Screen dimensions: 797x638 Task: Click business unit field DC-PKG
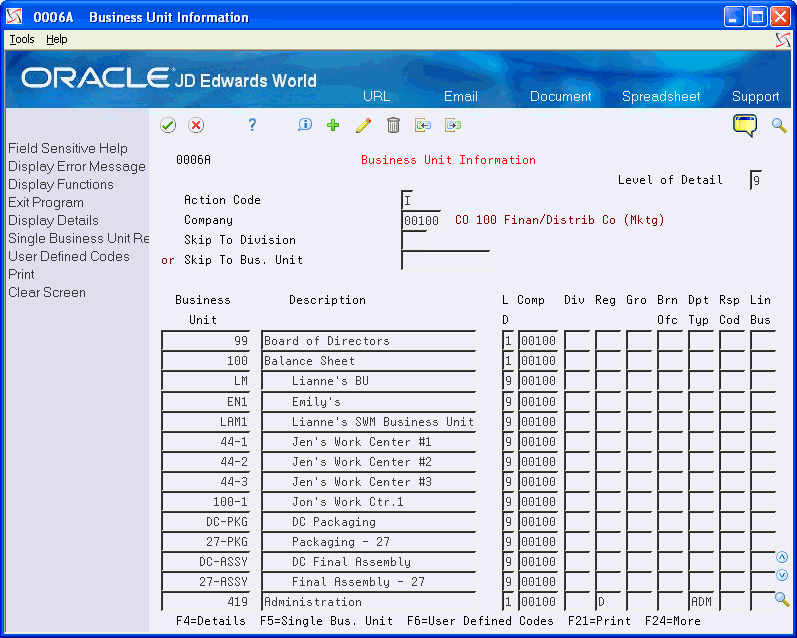coord(206,522)
